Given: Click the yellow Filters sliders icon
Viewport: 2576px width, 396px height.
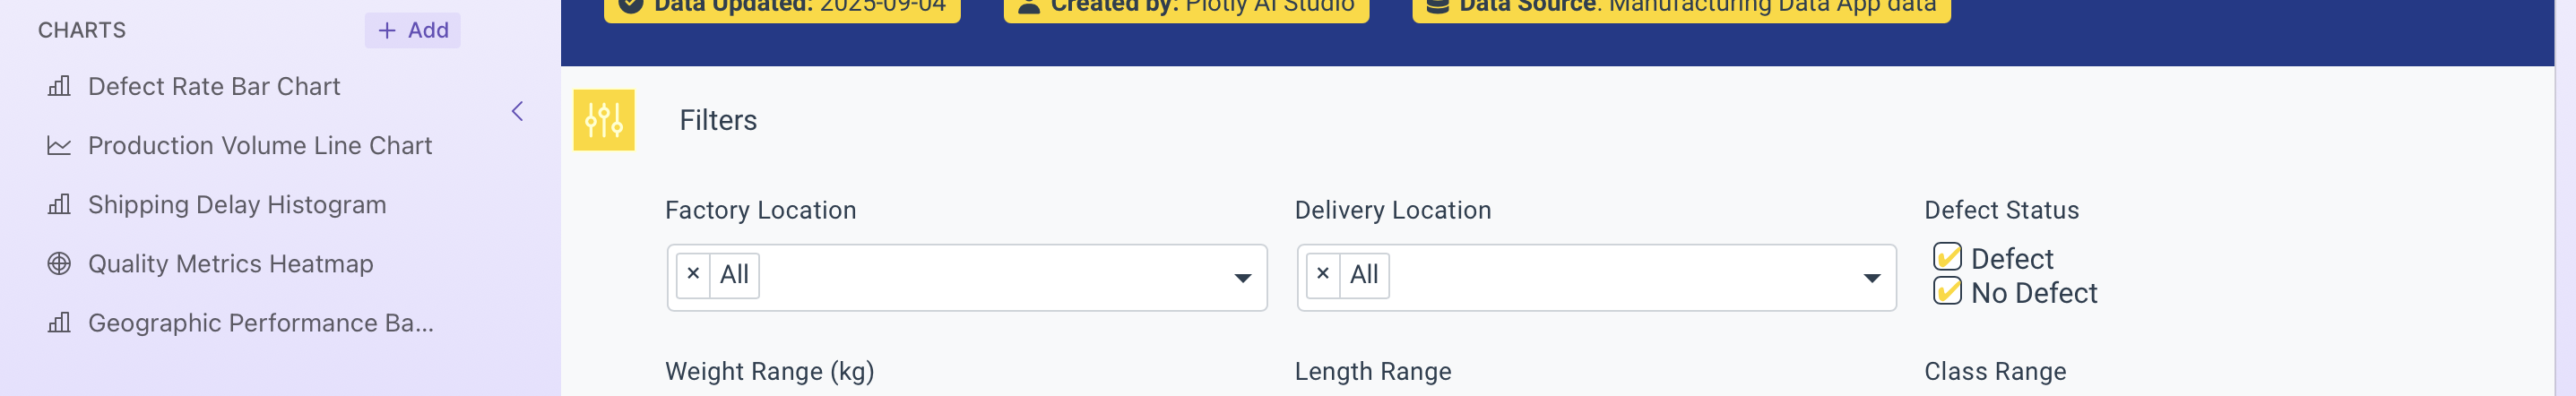Looking at the screenshot, I should (603, 120).
